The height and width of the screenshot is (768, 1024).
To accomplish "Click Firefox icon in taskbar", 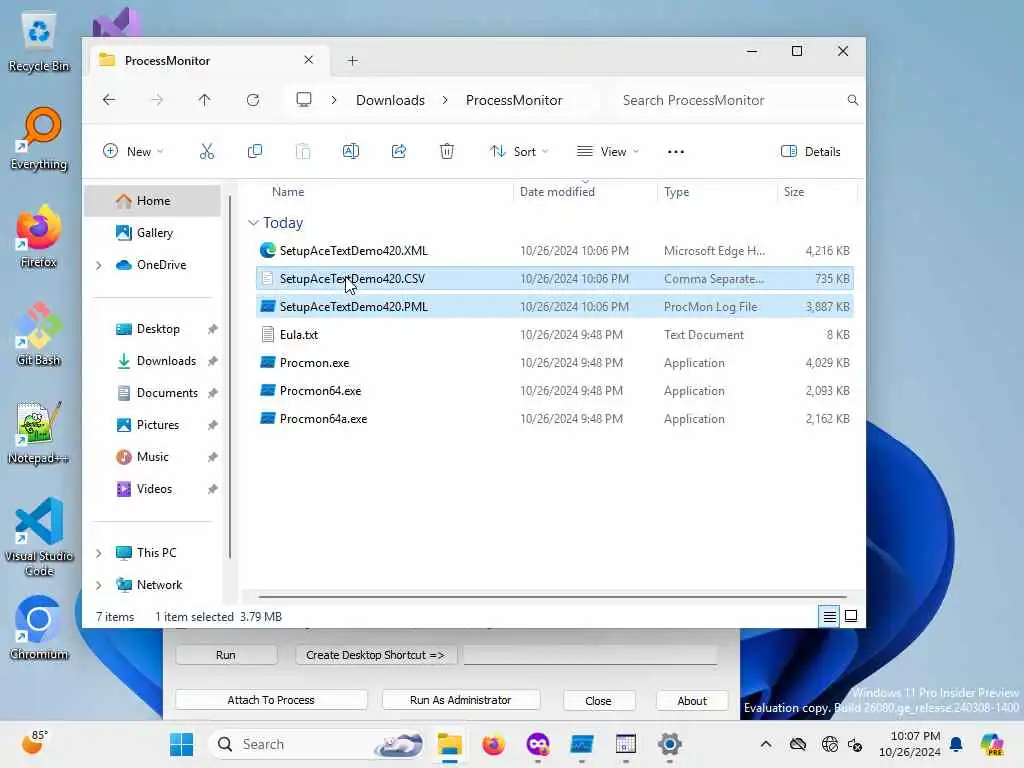I will [494, 744].
